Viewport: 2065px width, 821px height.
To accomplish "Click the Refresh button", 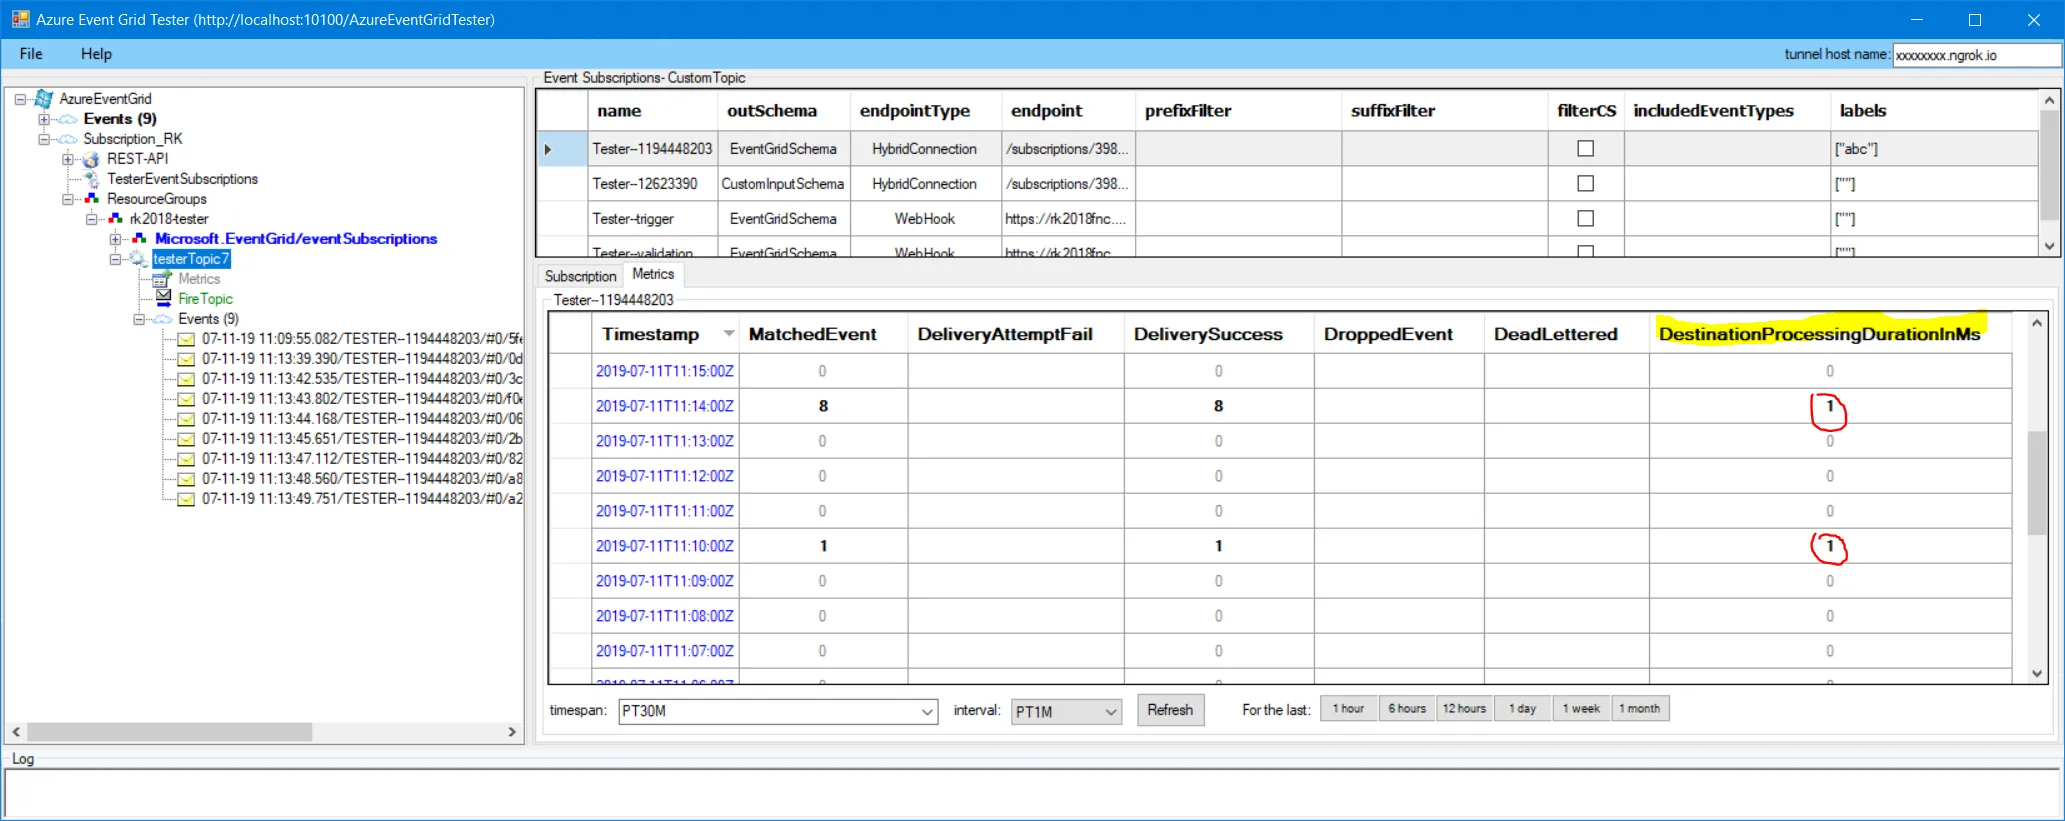I will [1170, 710].
